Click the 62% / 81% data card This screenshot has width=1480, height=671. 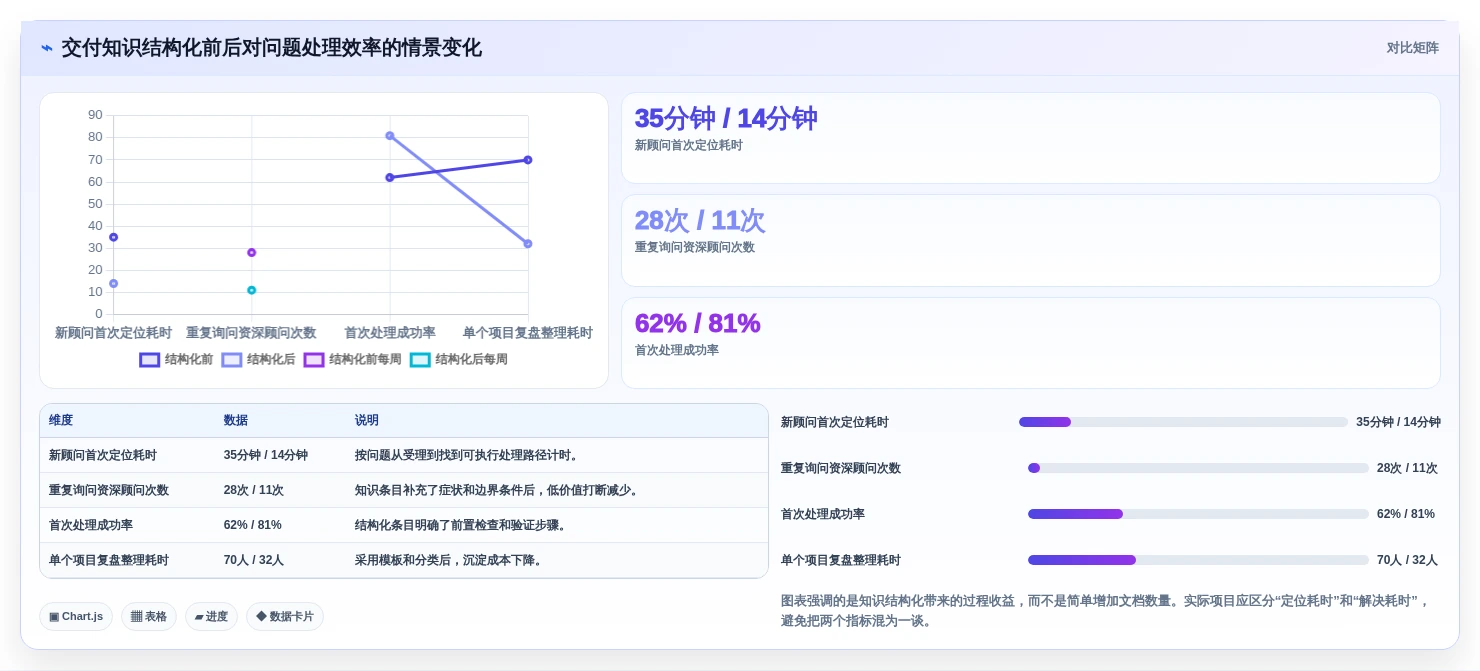(1031, 343)
